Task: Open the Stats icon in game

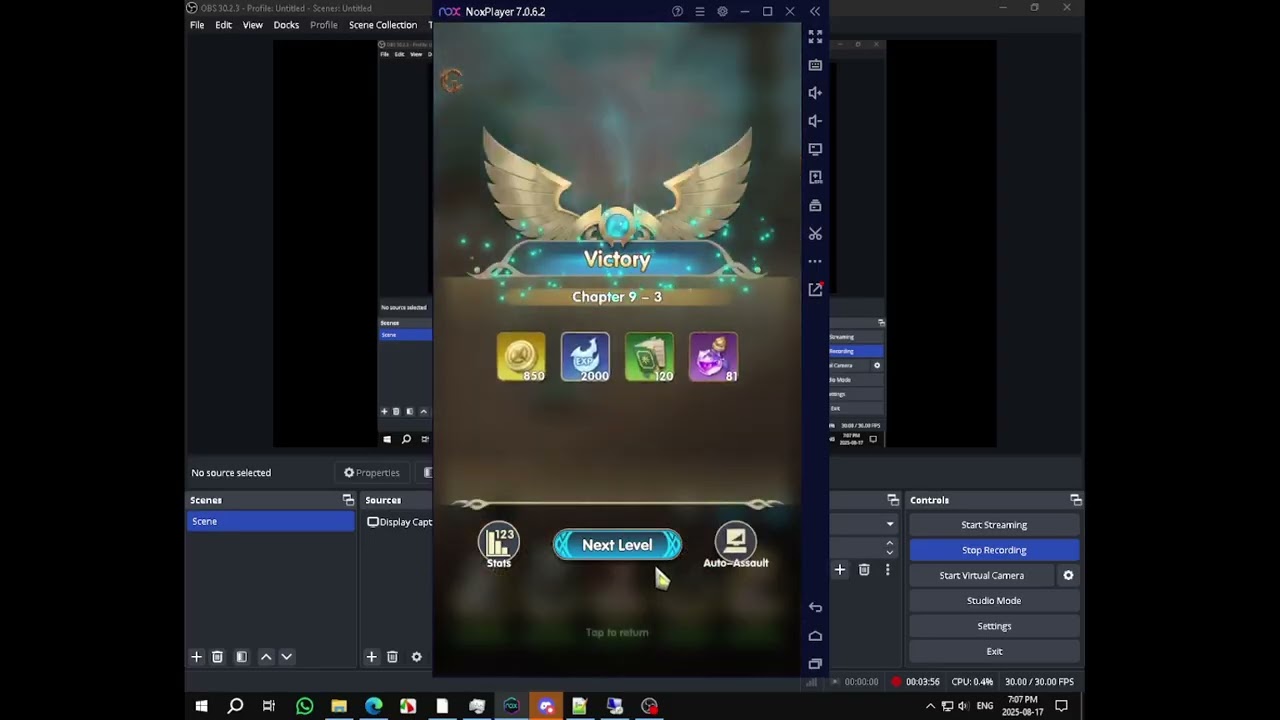Action: (x=499, y=546)
